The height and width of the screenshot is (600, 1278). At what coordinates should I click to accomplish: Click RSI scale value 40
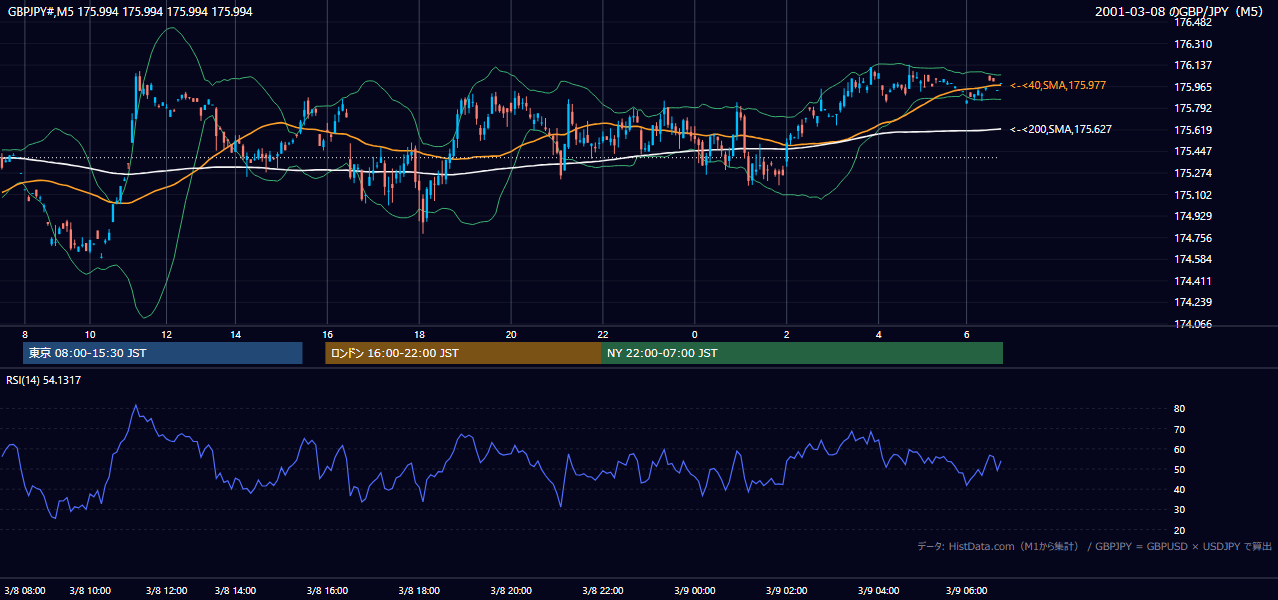click(x=1180, y=489)
